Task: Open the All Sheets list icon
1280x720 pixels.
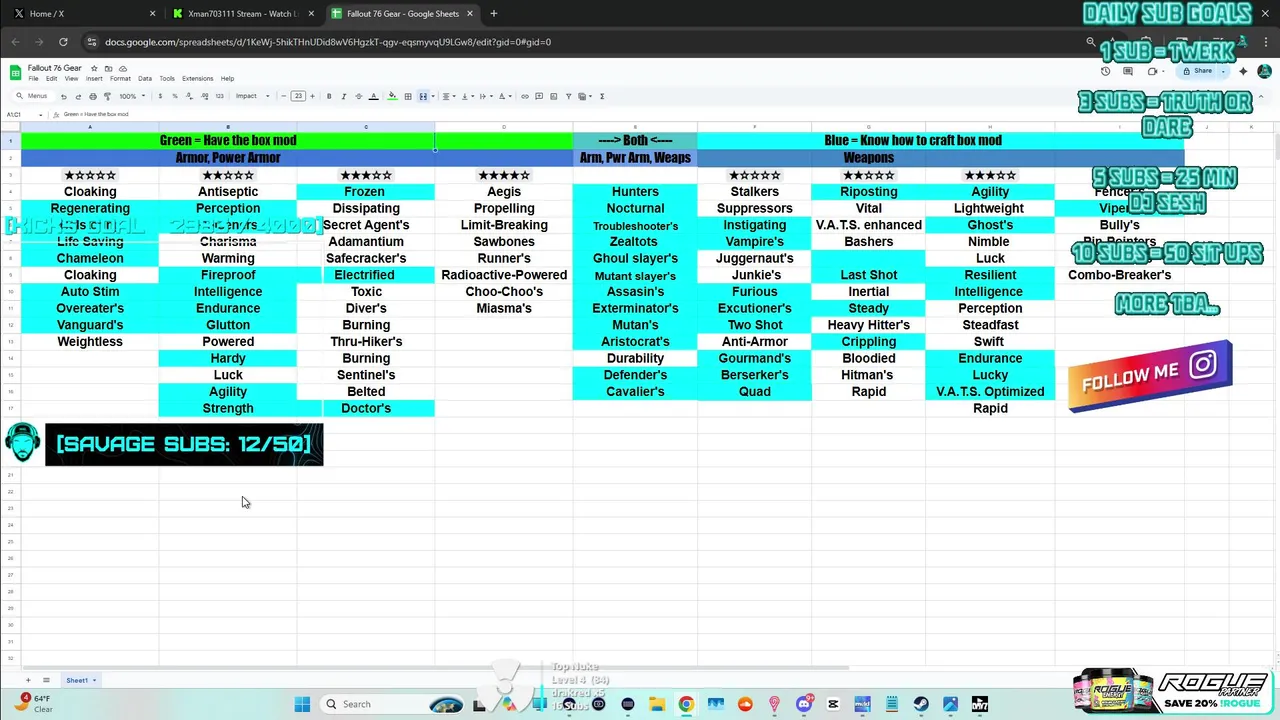Action: pyautogui.click(x=45, y=680)
